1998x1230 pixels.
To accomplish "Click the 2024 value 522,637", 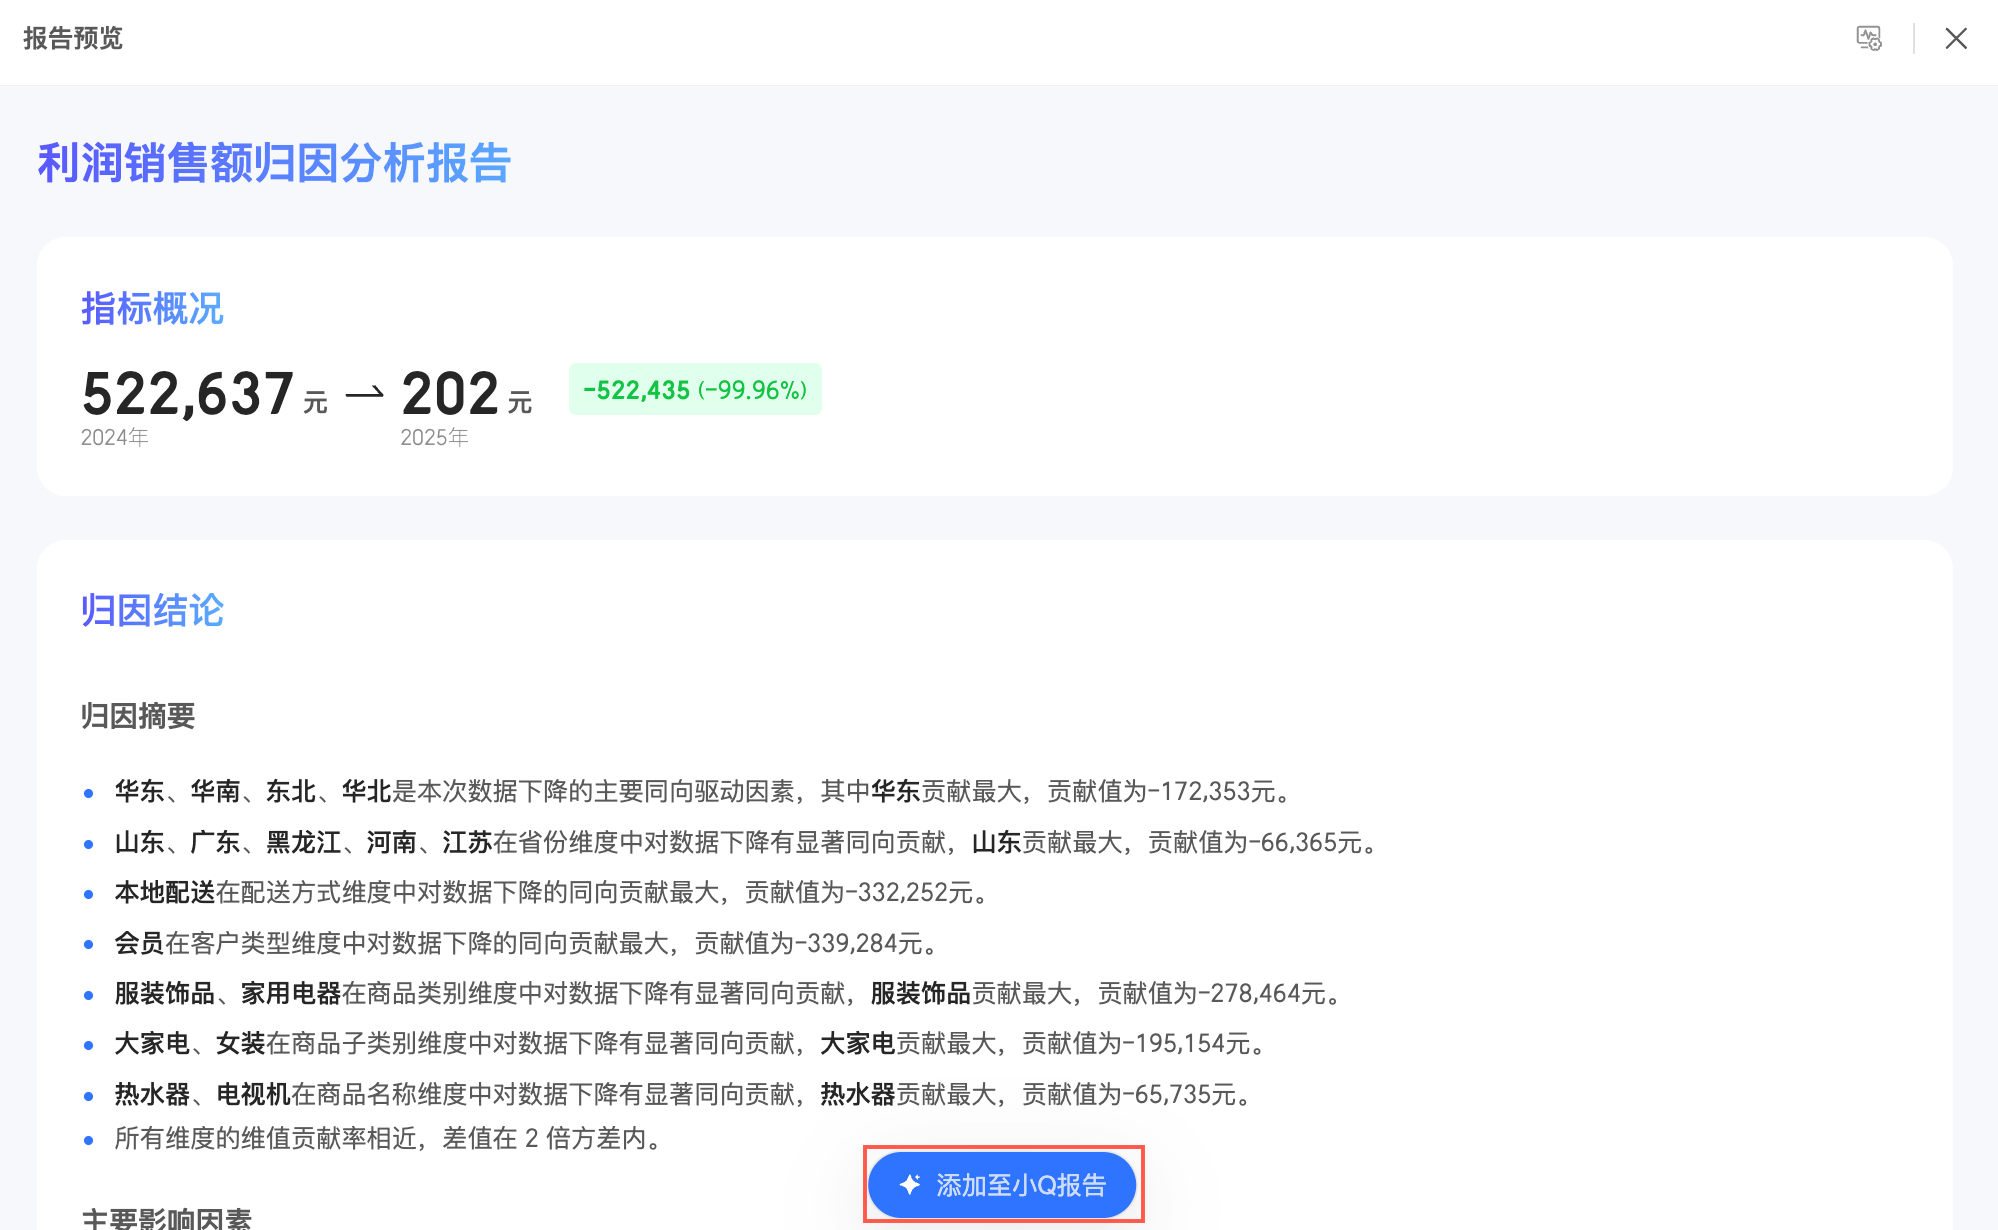I will pos(188,393).
